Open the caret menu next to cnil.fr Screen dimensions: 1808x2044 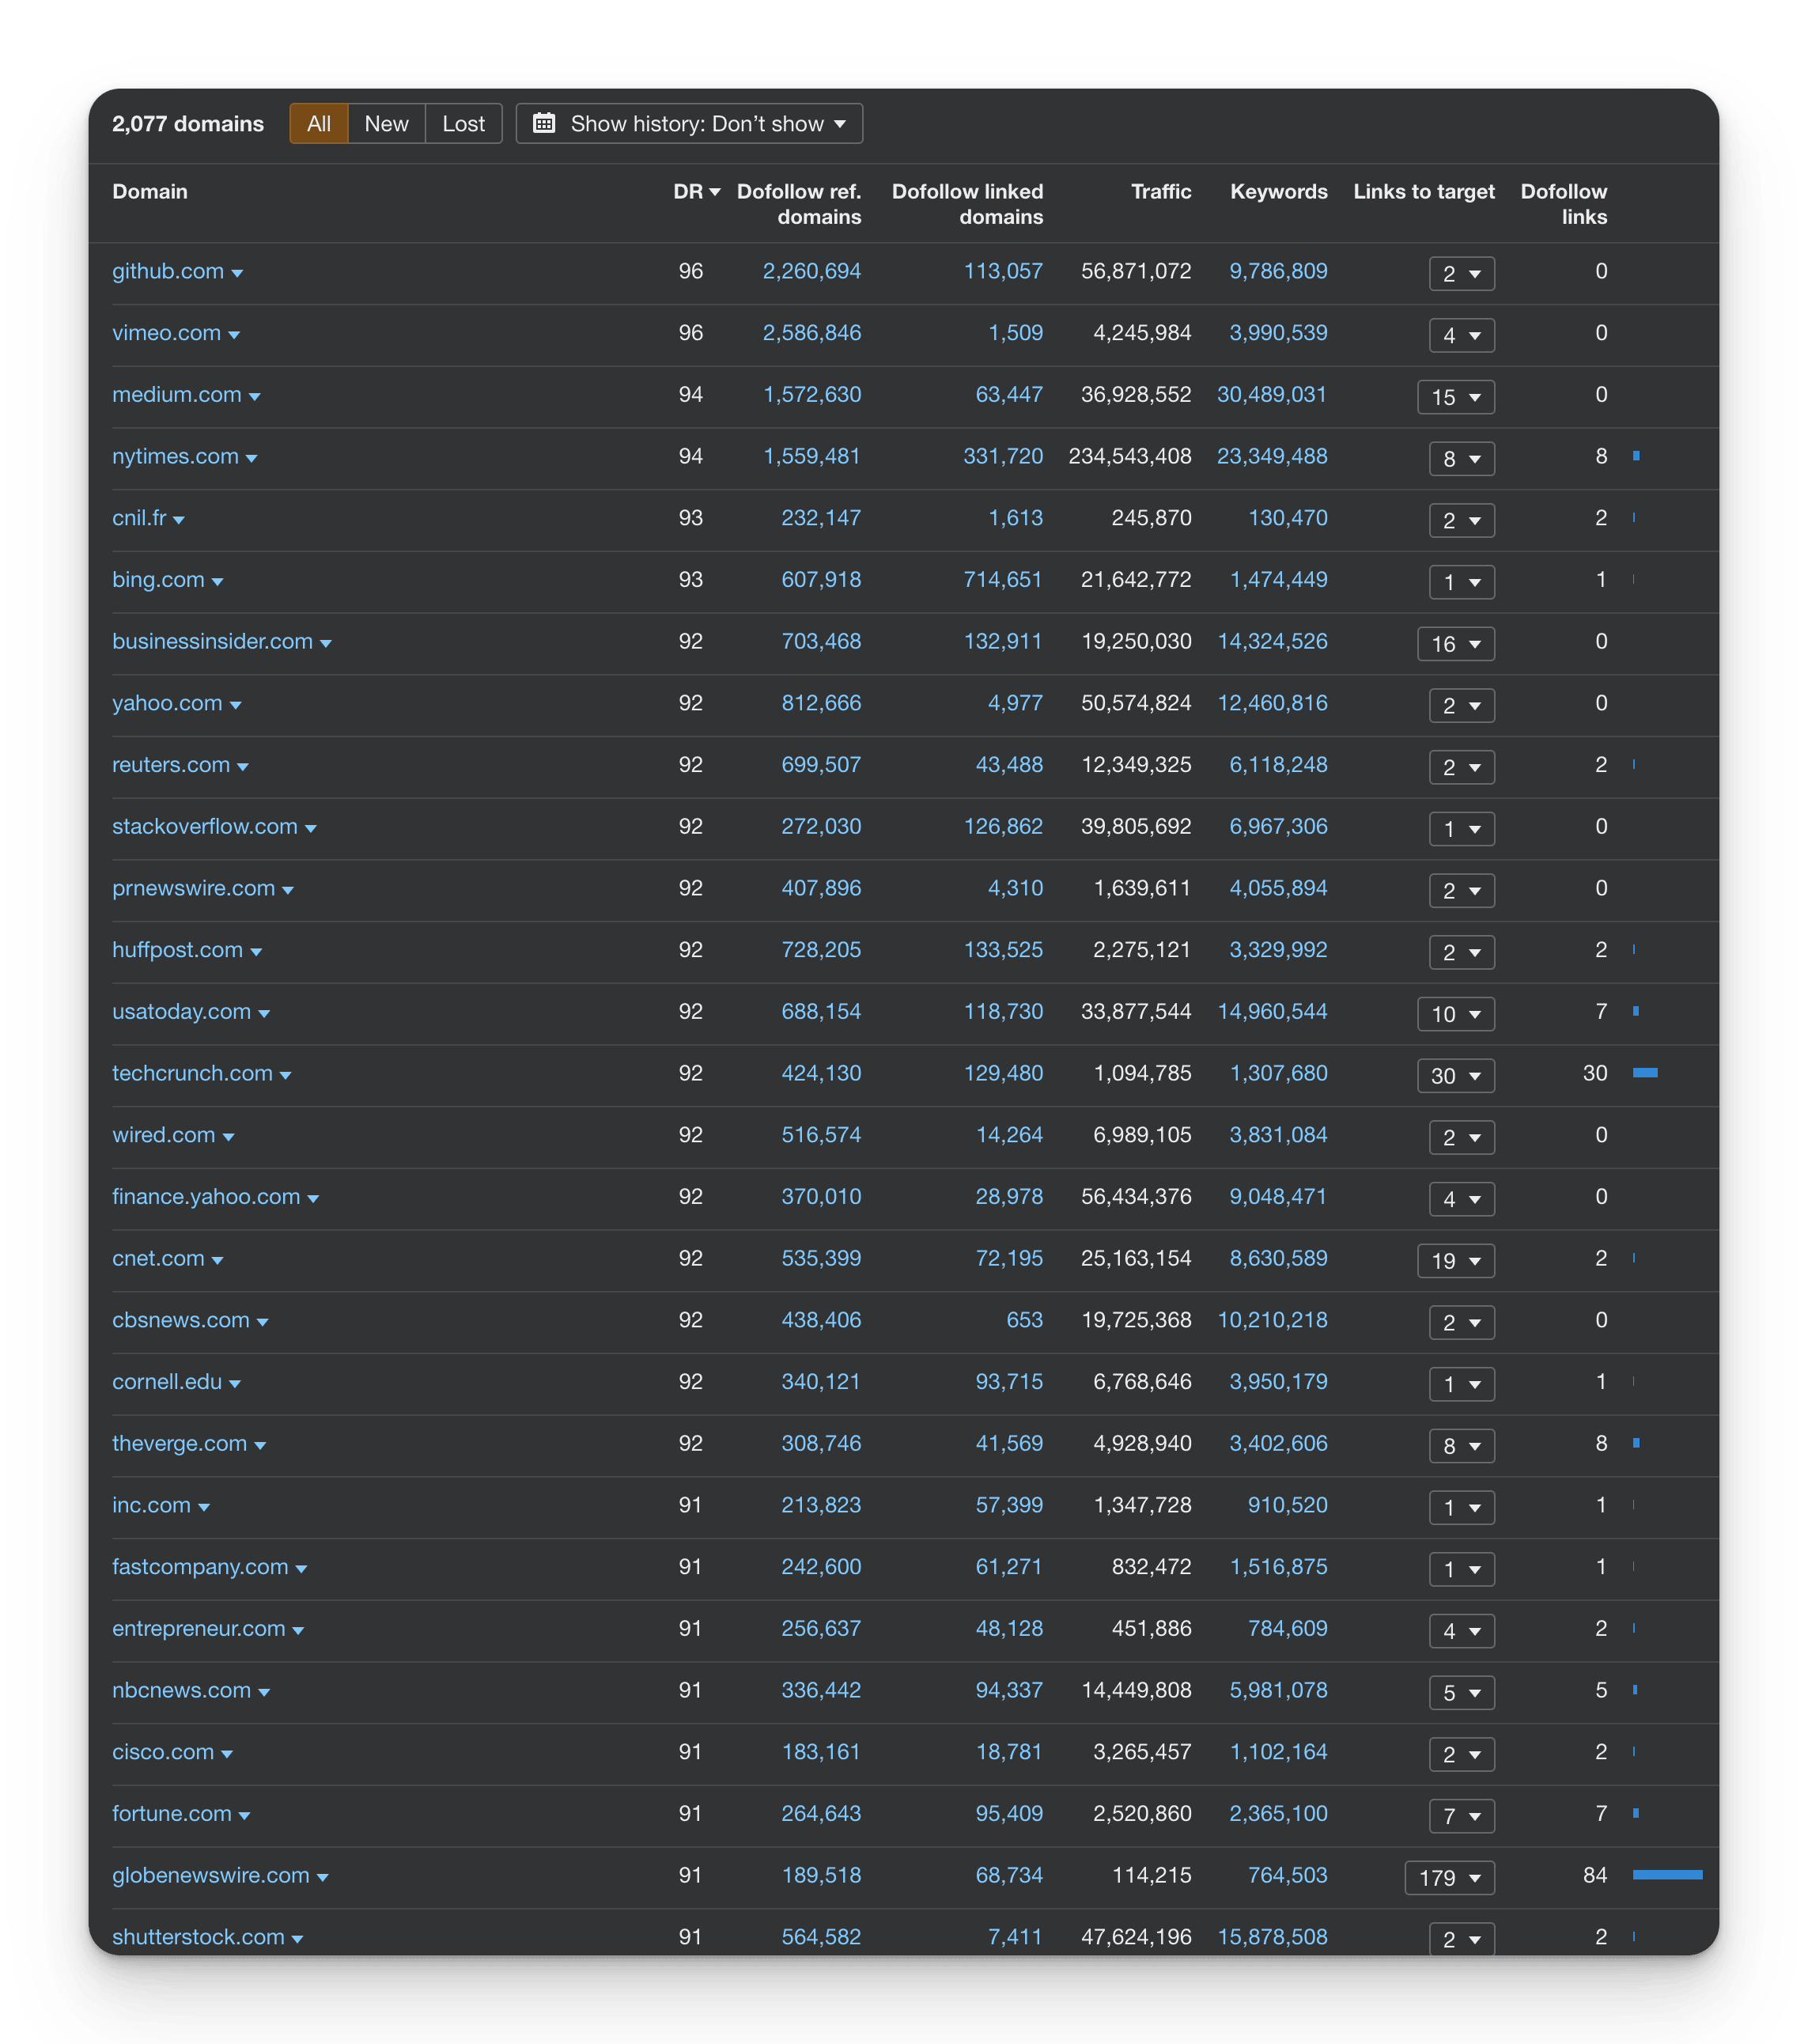(x=179, y=520)
